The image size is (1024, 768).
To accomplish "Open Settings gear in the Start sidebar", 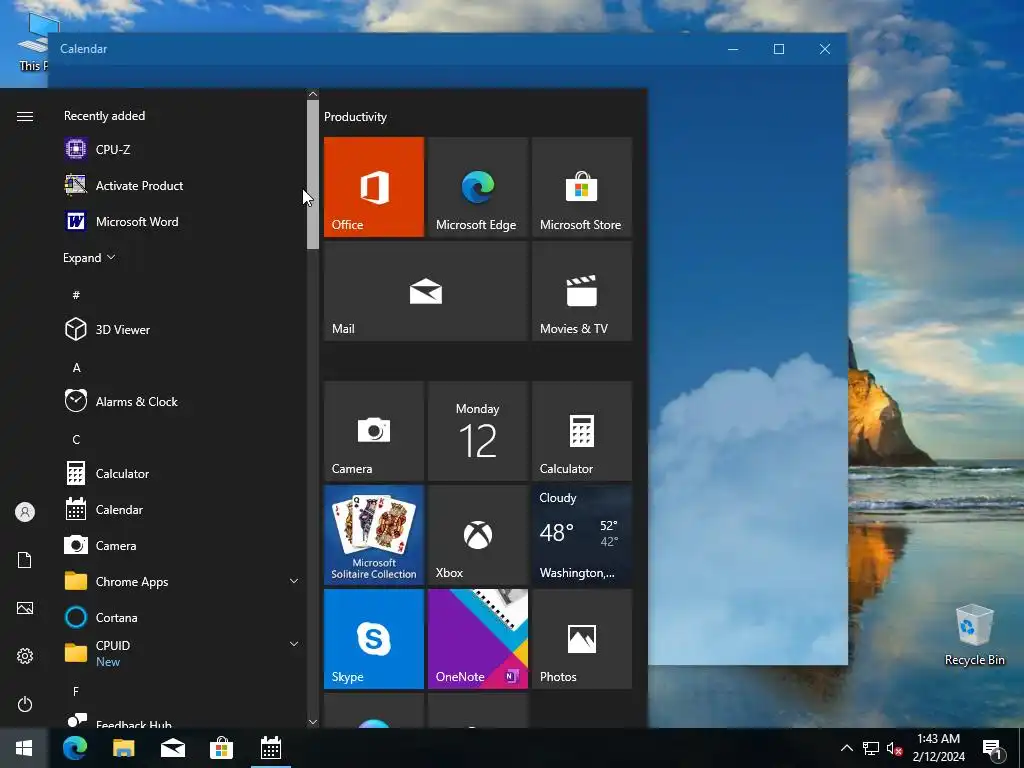I will [25, 656].
